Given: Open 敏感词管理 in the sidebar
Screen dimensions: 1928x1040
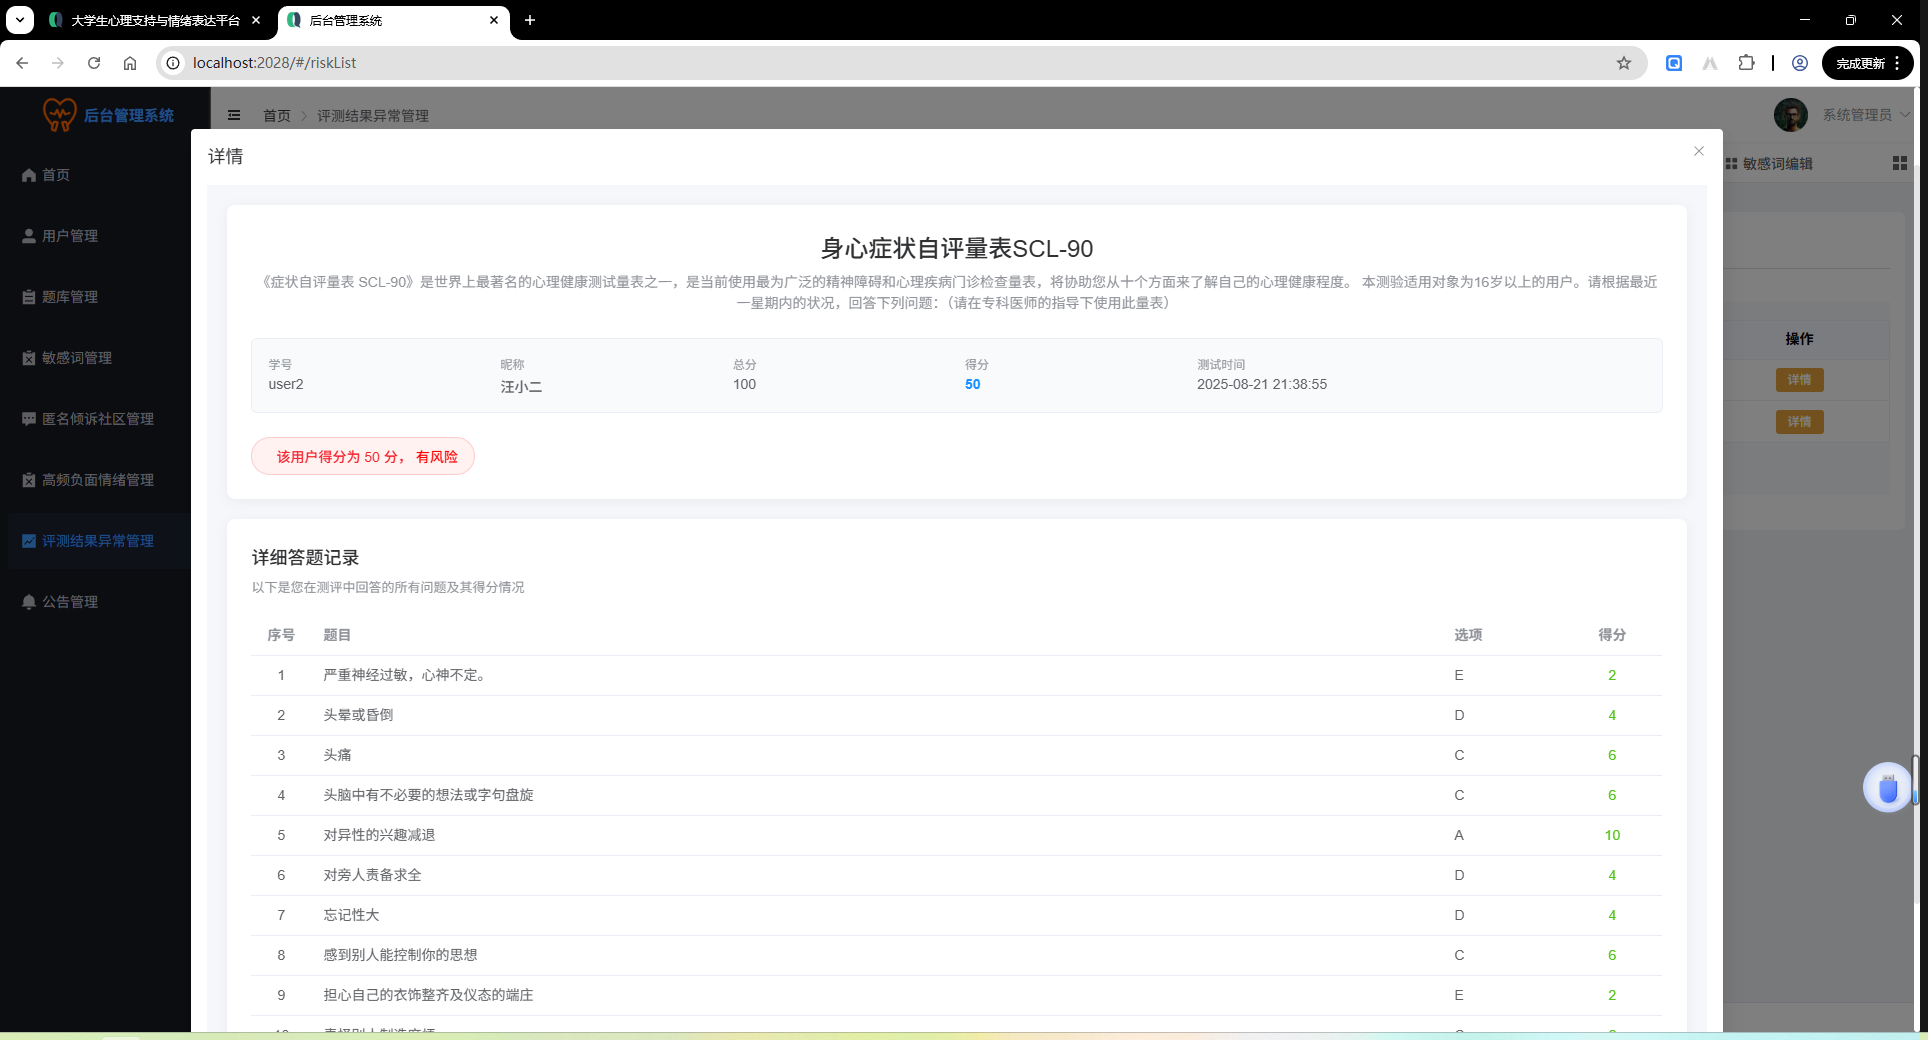Looking at the screenshot, I should click(x=74, y=357).
